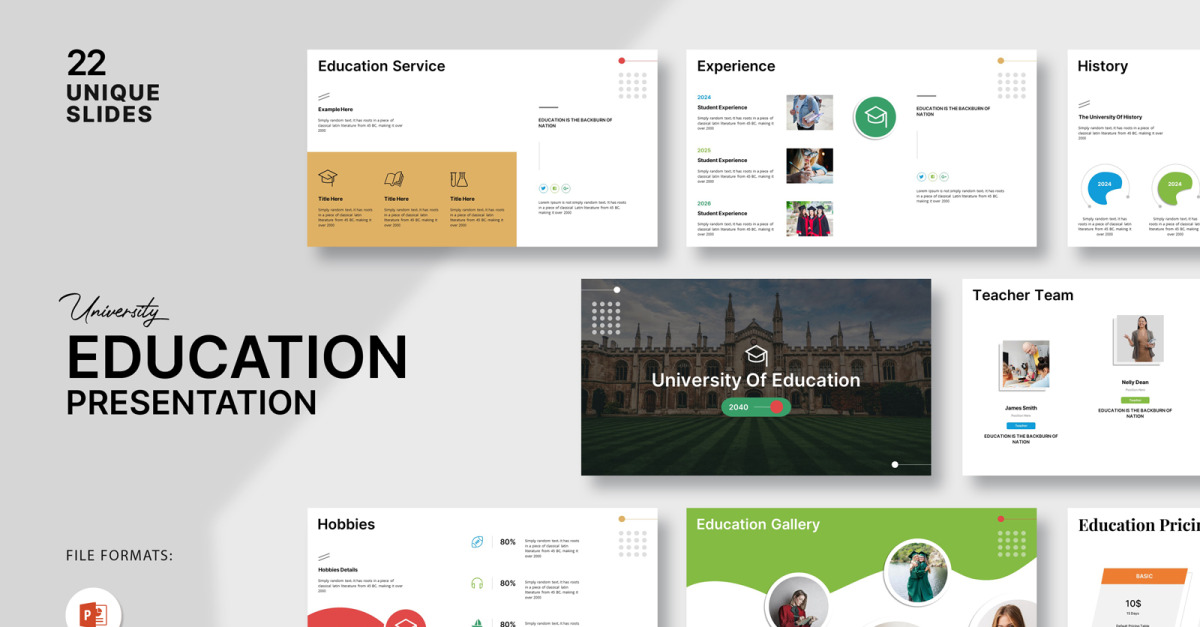The image size is (1200, 627).
Task: Click the orange BASIC pricing tab
Action: 1144,576
